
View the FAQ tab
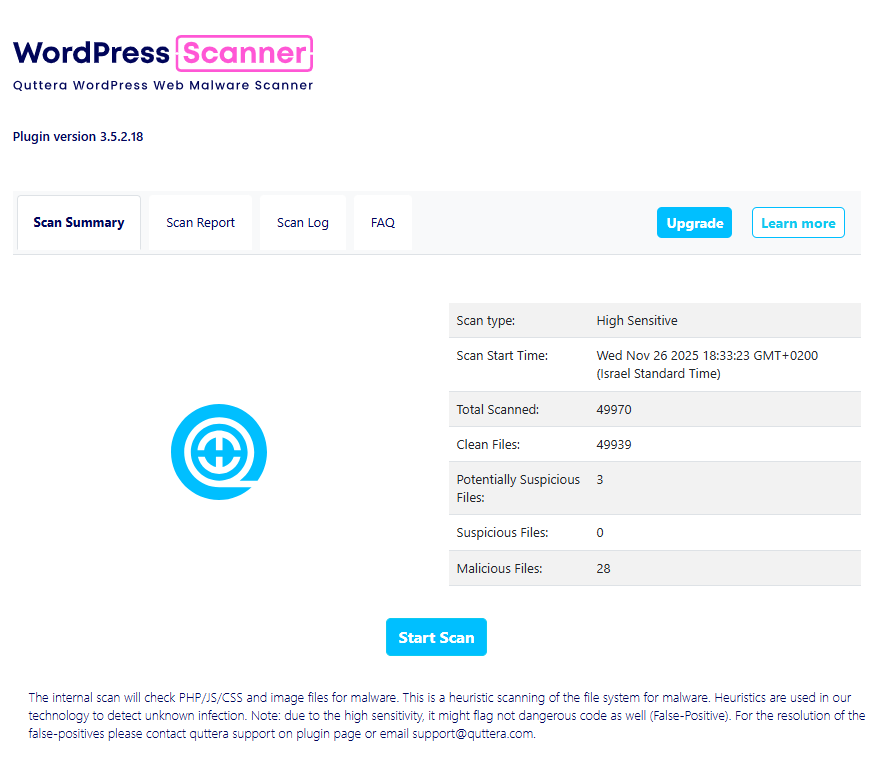[x=382, y=222]
